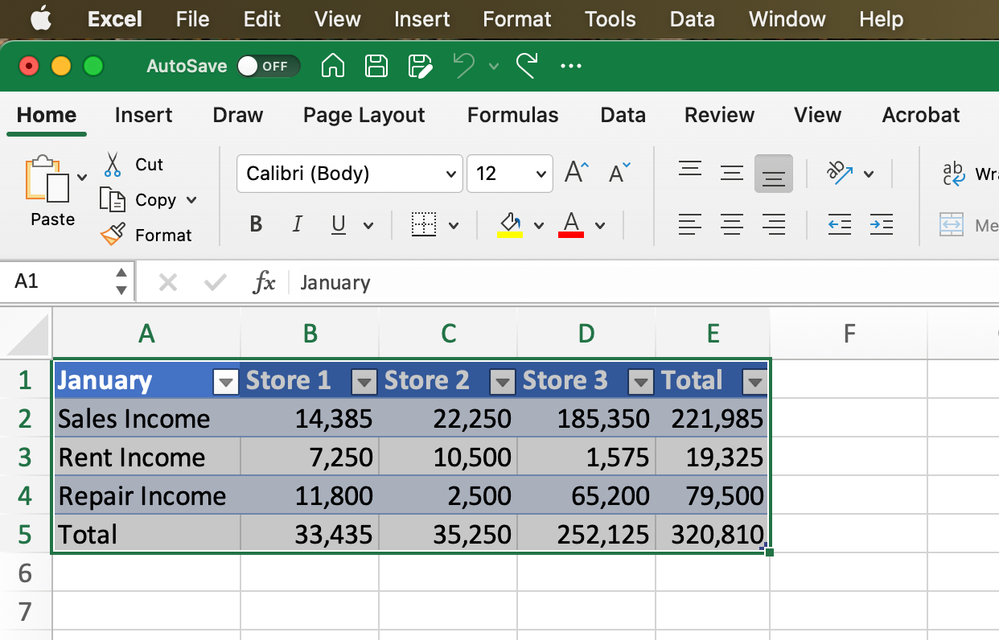Increase the indent
Viewport: 999px width, 640px height.
click(881, 224)
